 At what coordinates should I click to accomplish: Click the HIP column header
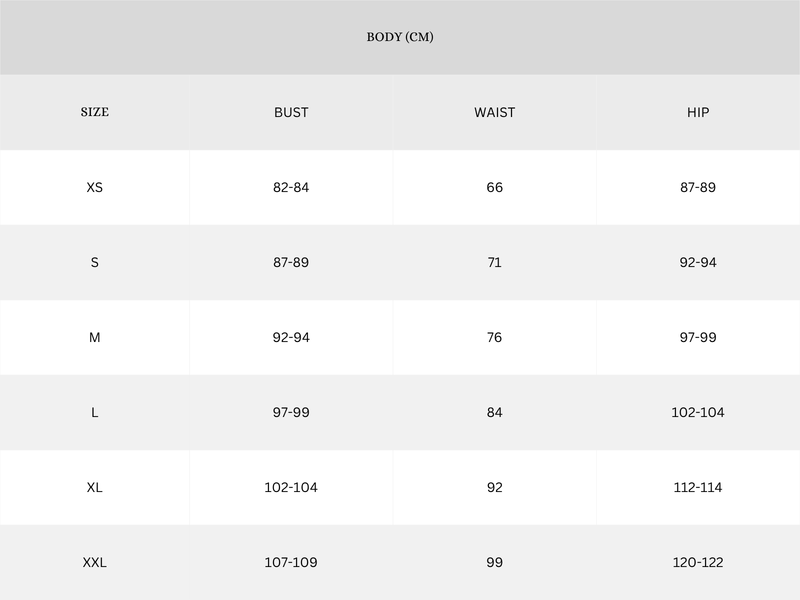[x=698, y=112]
